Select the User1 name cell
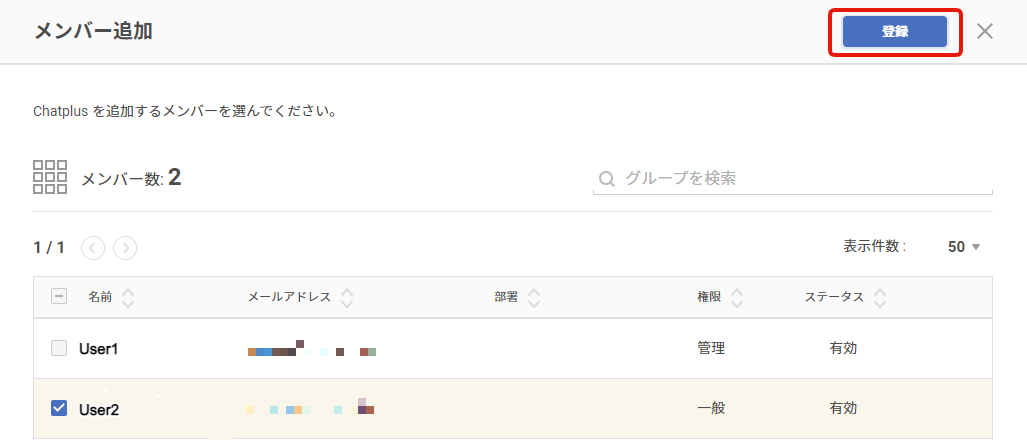The width and height of the screenshot is (1027, 440). point(98,349)
